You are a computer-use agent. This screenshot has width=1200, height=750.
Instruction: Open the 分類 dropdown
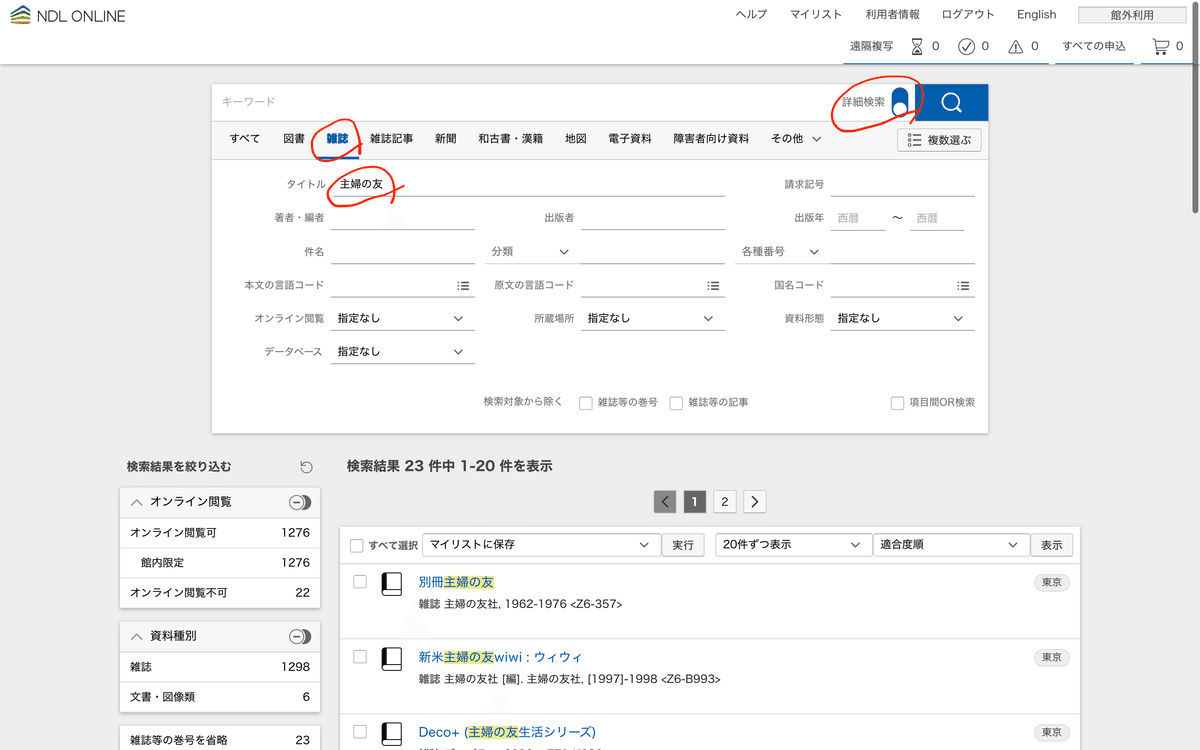click(x=530, y=252)
